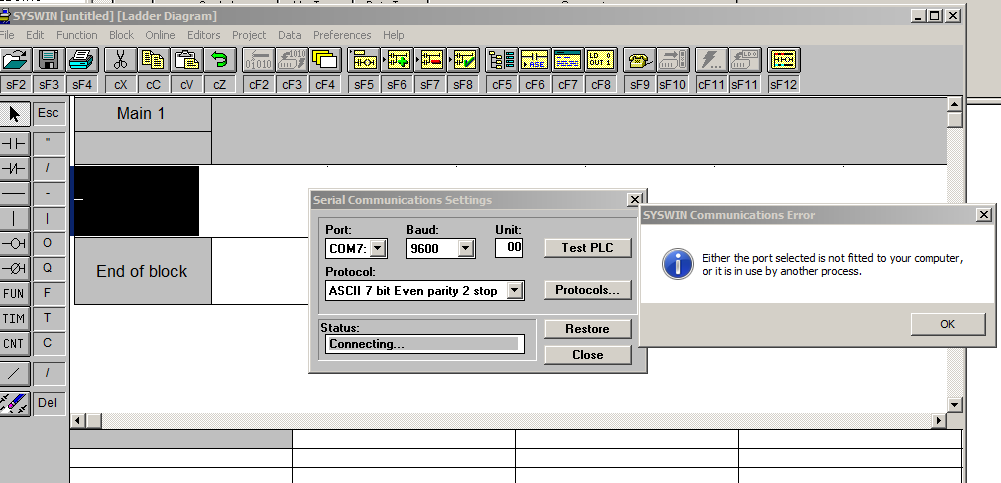Select the End of block cell

click(143, 271)
